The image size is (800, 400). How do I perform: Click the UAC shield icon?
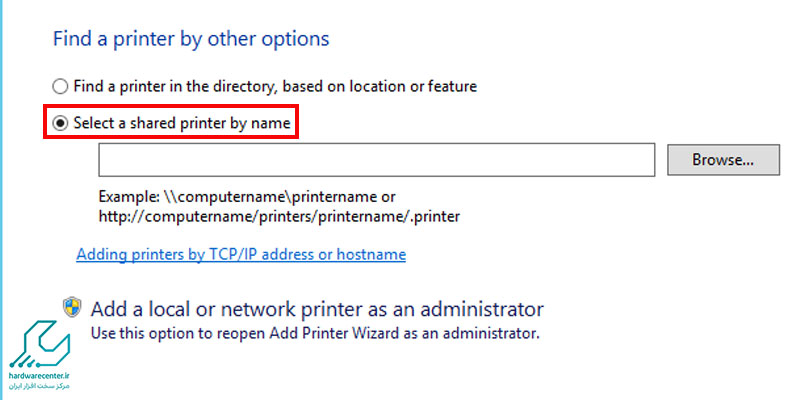[72, 307]
